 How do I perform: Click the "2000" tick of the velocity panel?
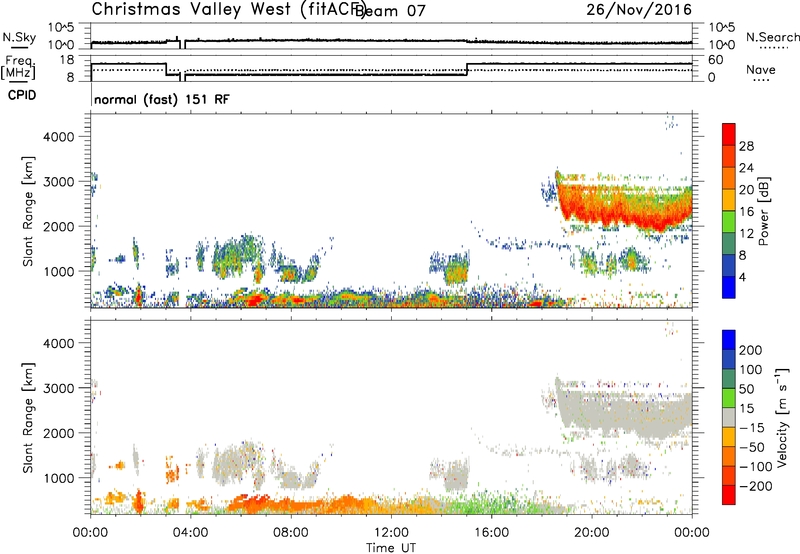click(x=59, y=433)
